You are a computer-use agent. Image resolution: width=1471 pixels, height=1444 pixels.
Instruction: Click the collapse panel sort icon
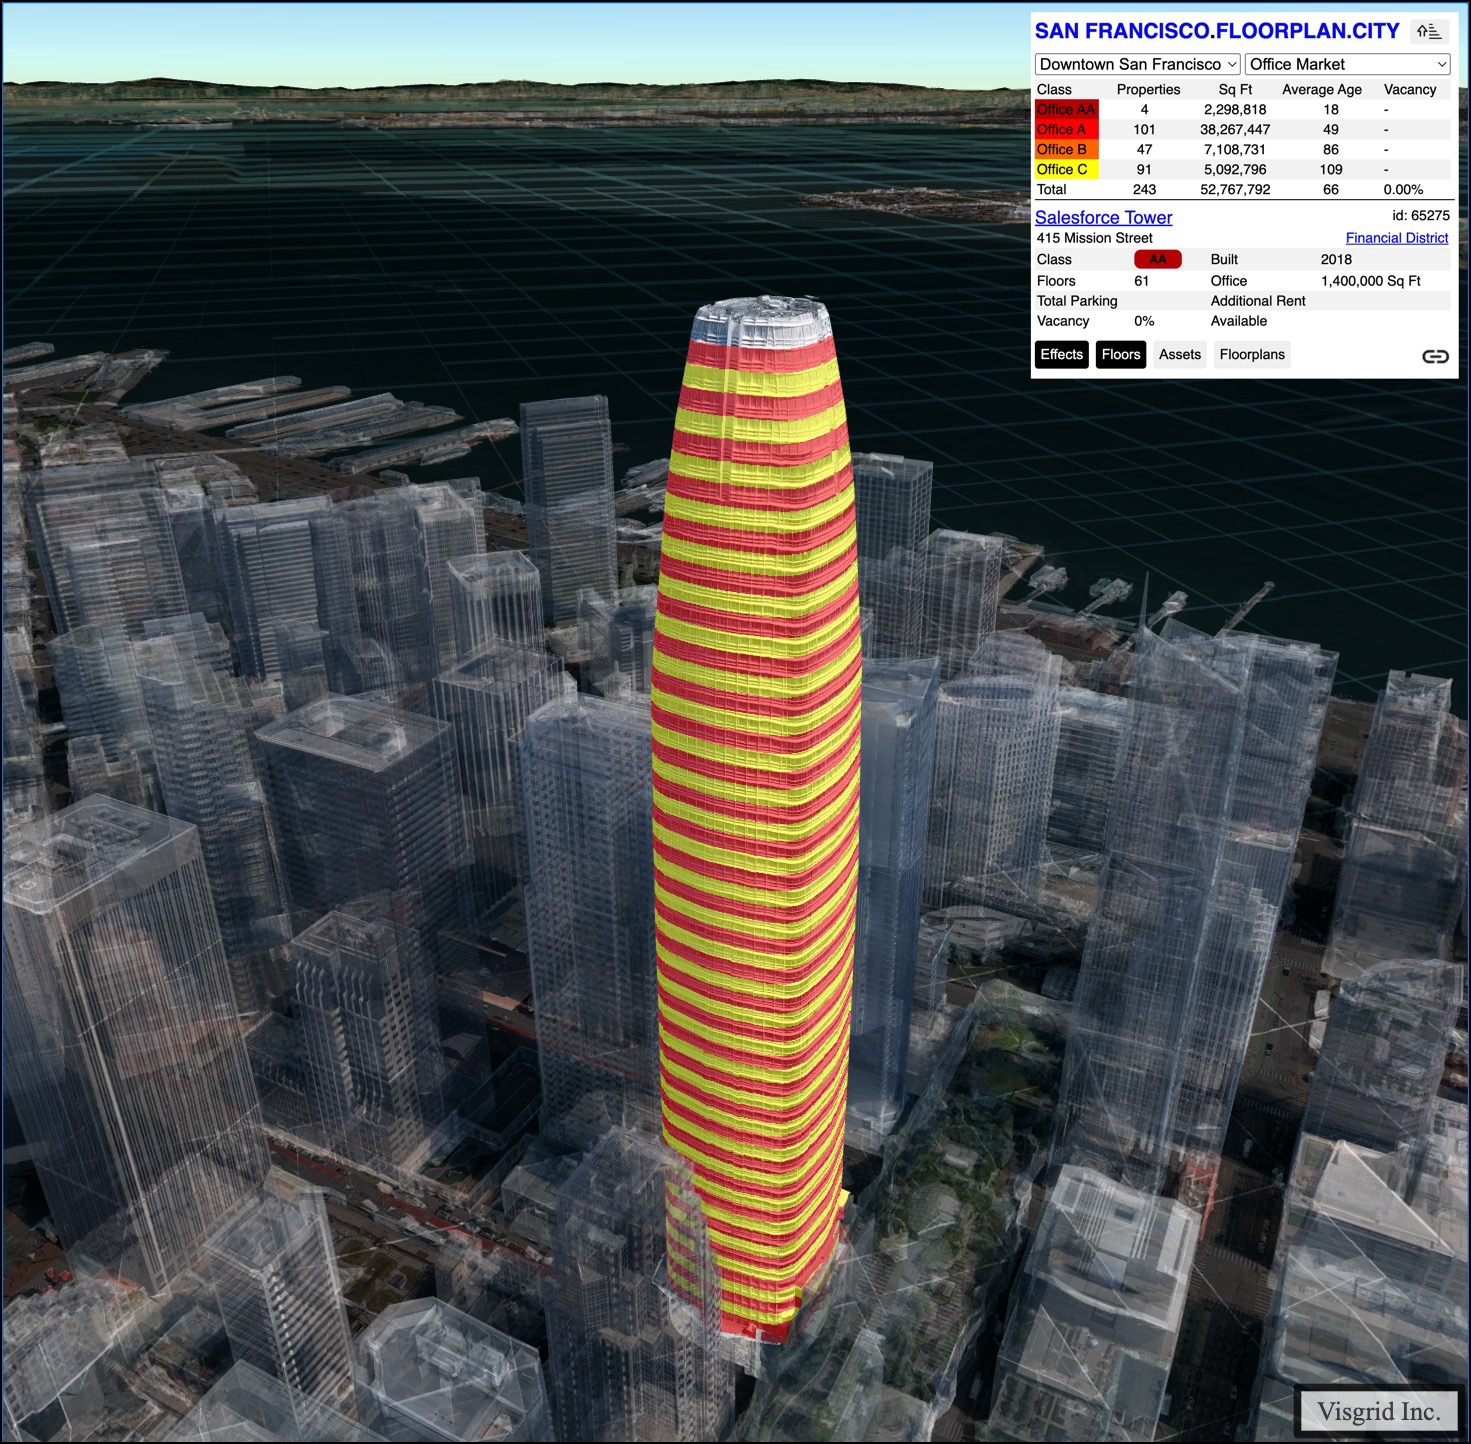[x=1429, y=32]
